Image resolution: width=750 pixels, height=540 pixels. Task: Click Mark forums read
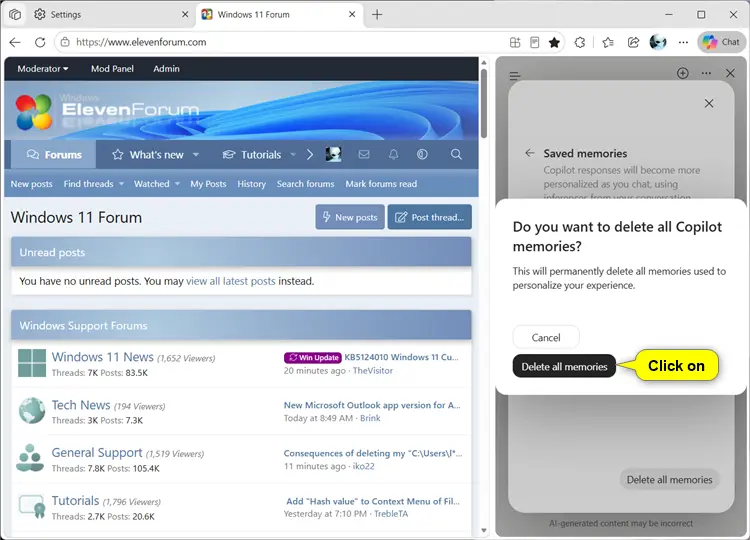[381, 184]
